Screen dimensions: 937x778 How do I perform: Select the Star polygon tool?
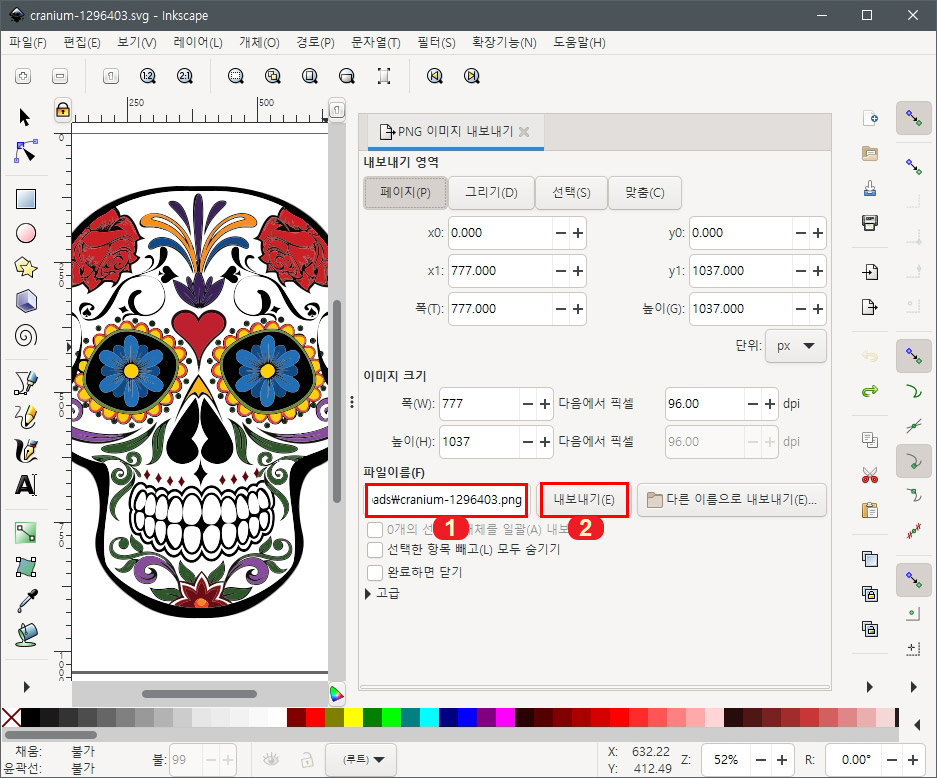[26, 267]
